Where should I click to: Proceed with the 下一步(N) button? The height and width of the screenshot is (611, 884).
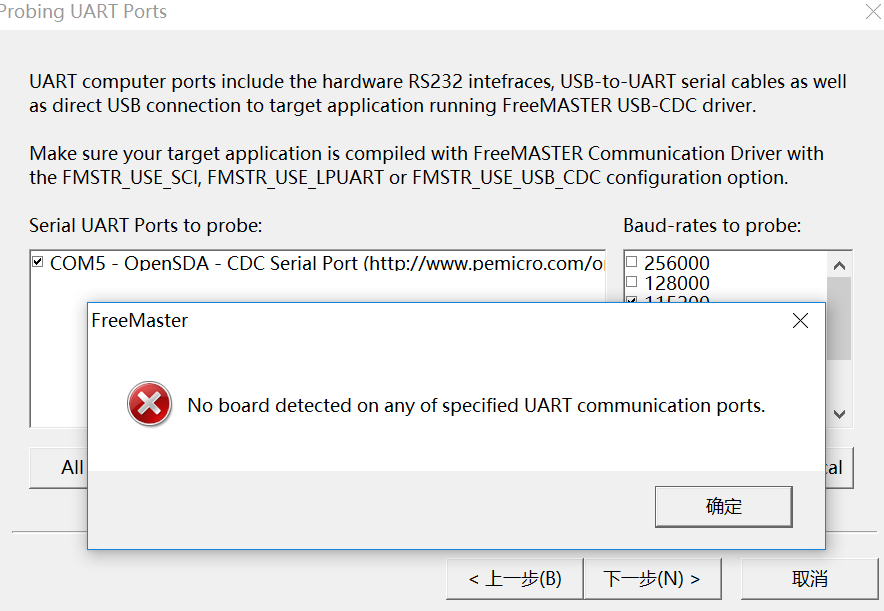click(651, 579)
